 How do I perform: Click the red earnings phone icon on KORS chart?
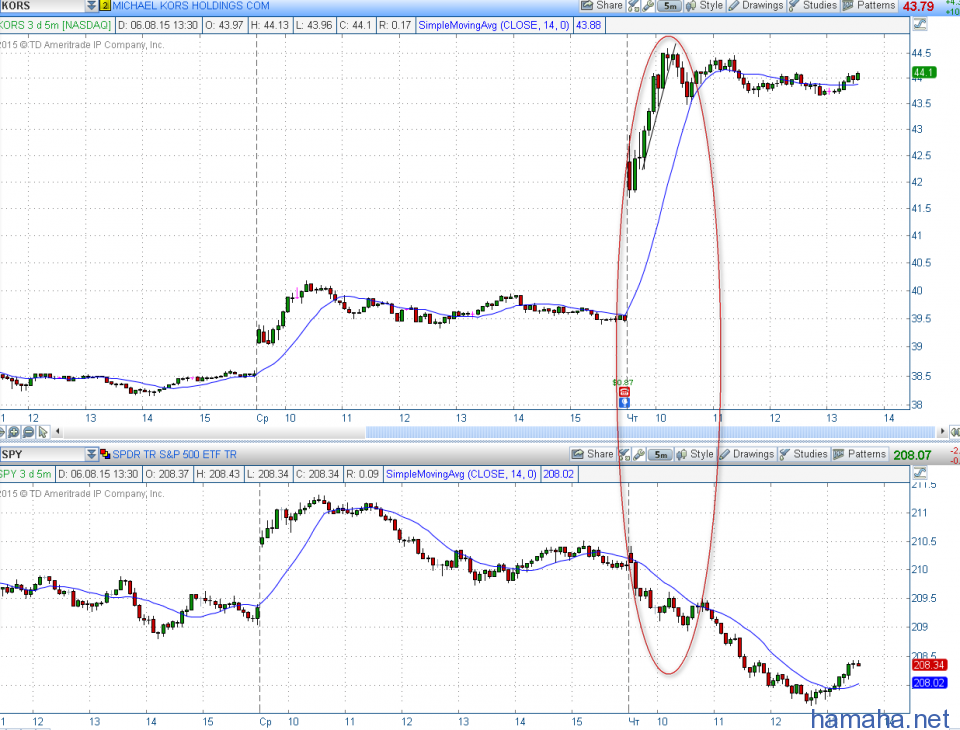(624, 392)
